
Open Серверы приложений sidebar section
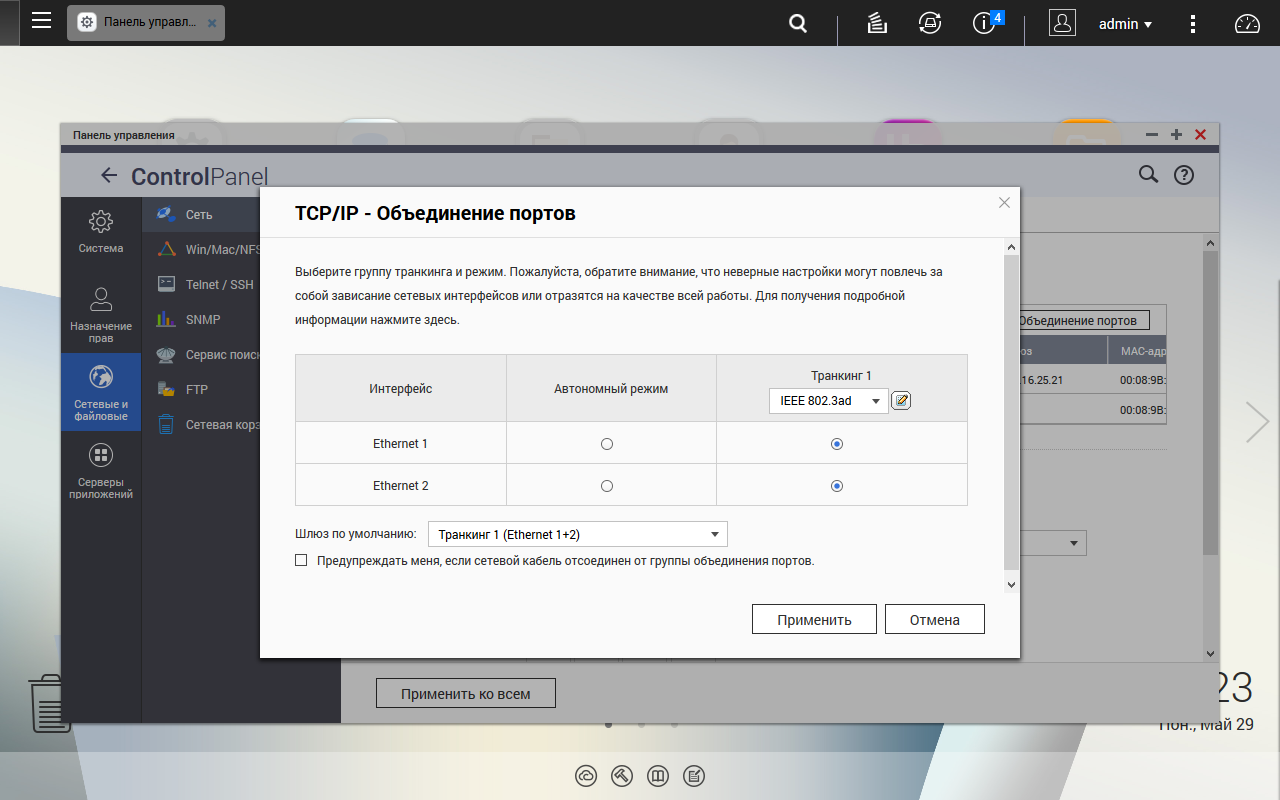tap(101, 471)
